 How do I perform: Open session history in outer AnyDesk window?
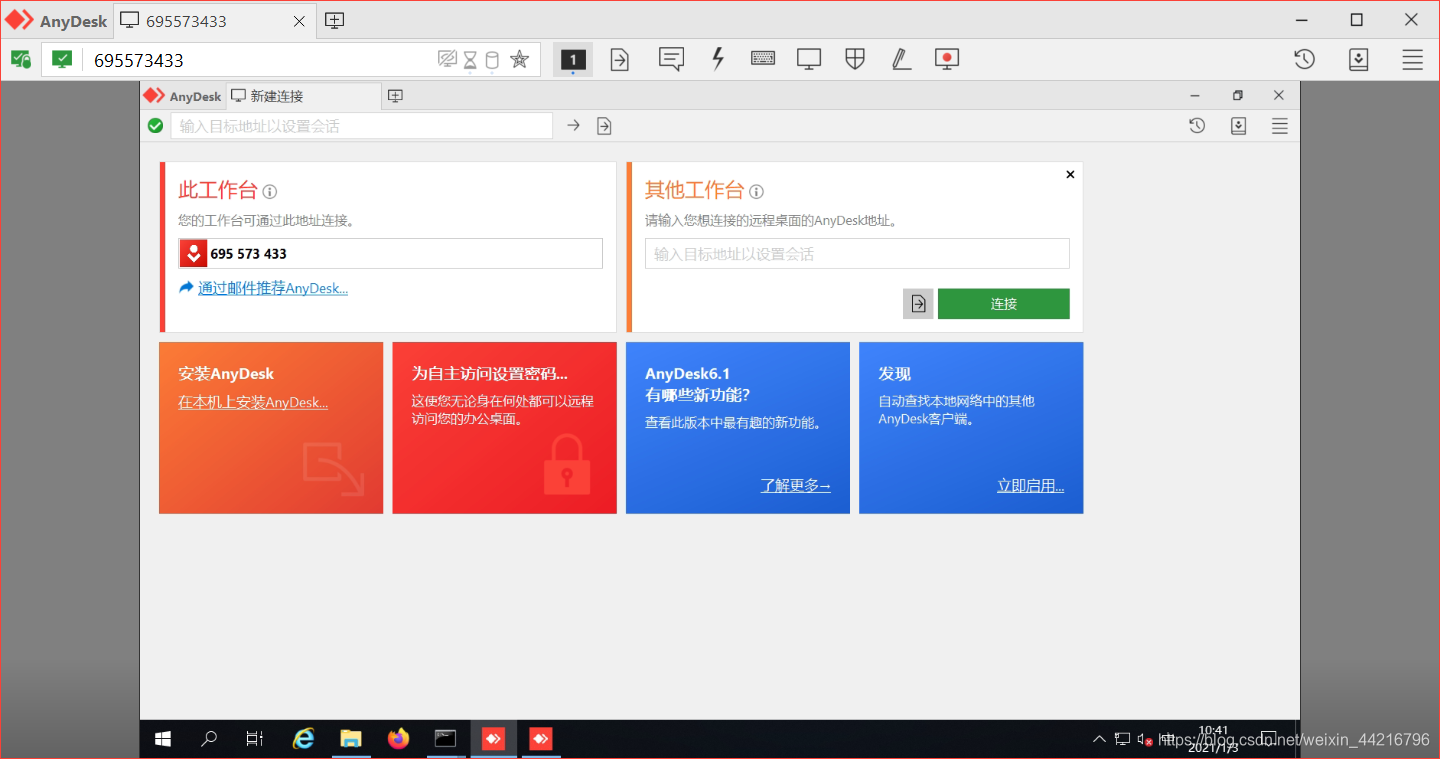1304,60
